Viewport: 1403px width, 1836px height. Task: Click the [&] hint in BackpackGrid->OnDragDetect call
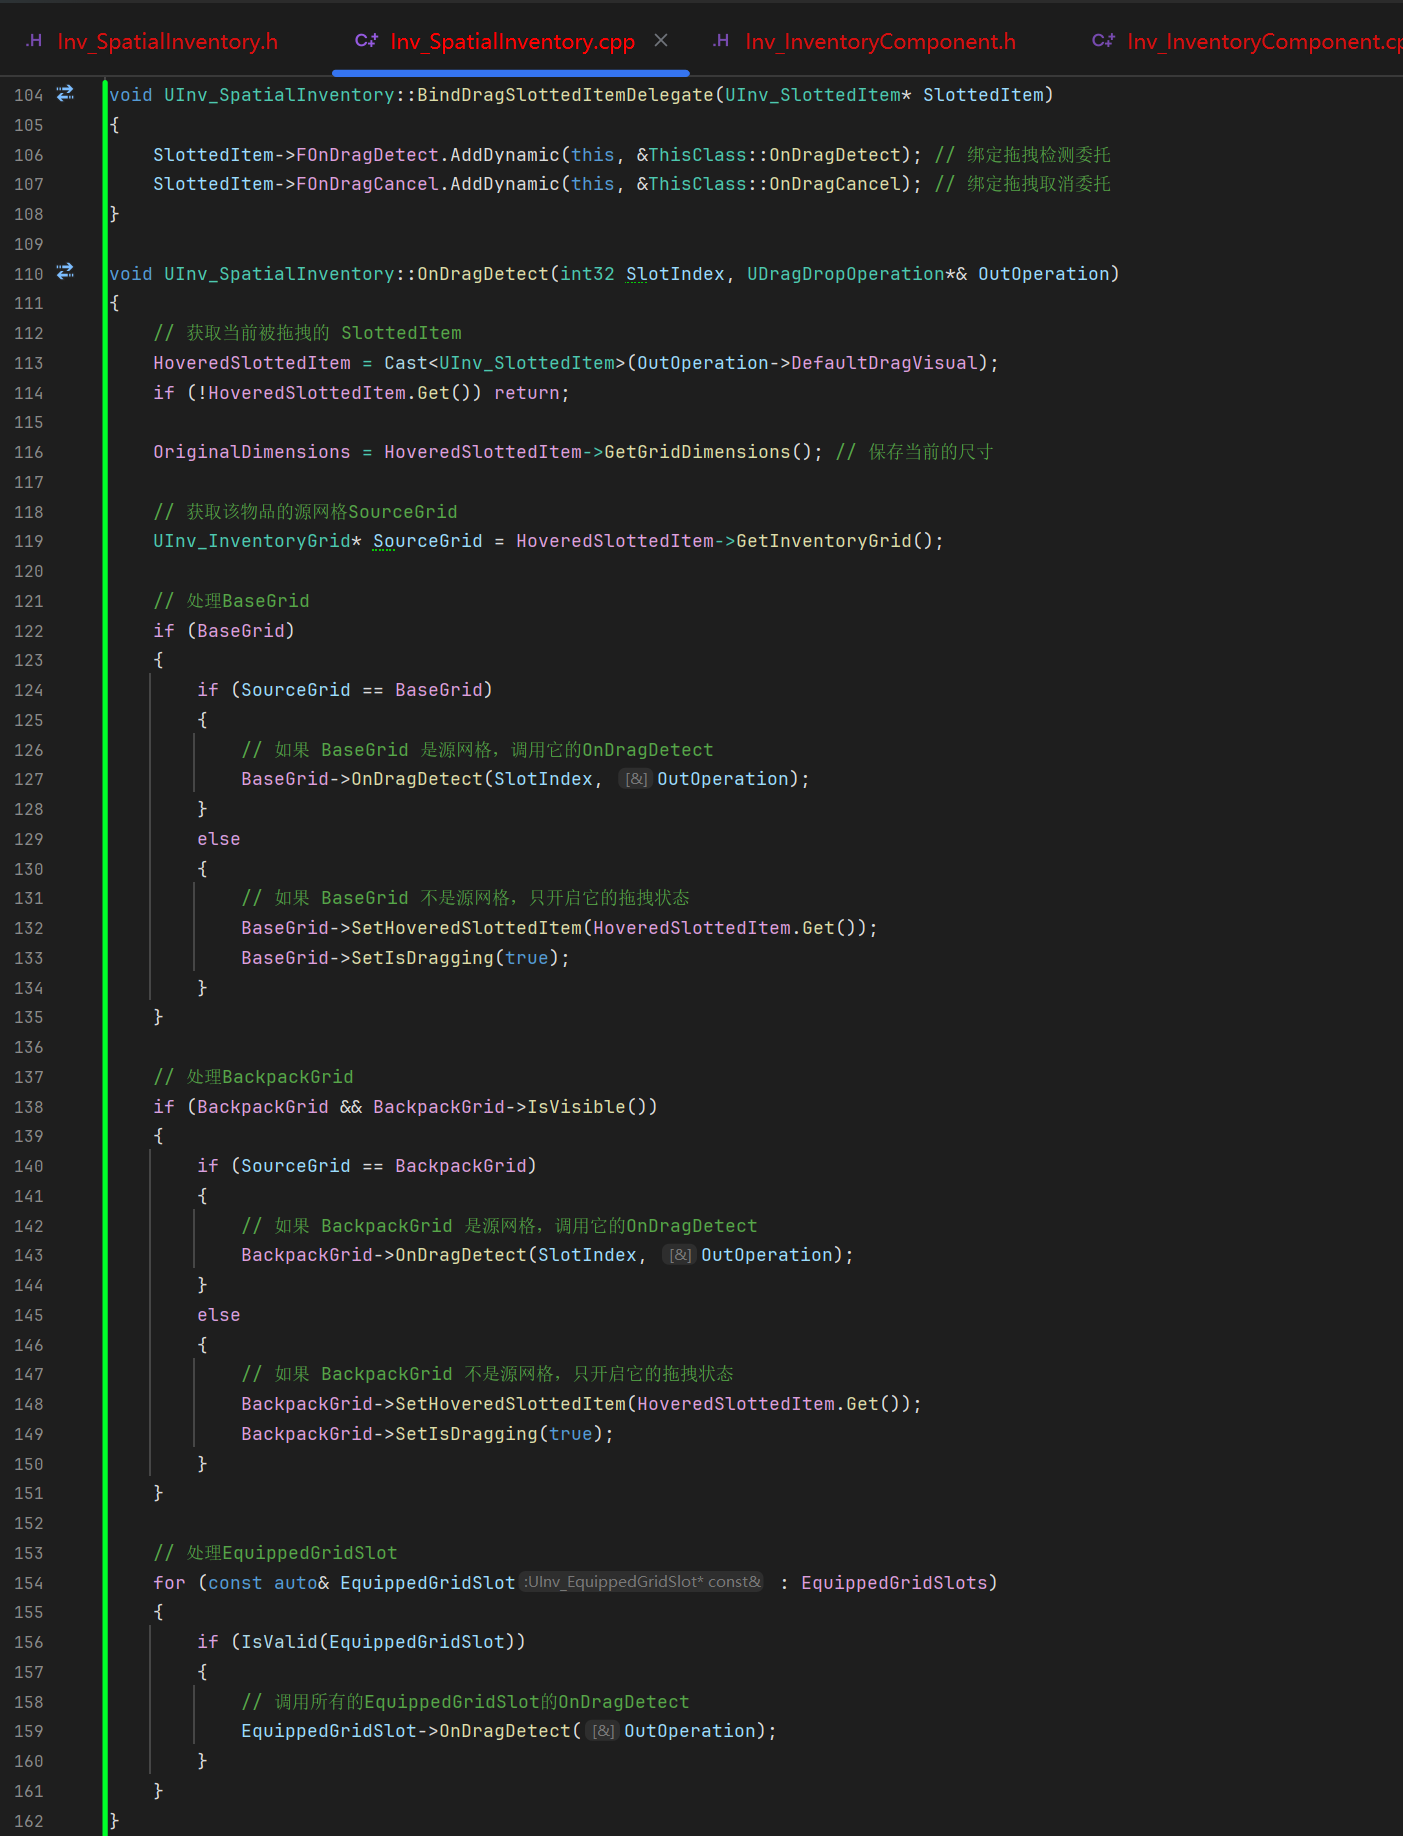click(x=680, y=1255)
